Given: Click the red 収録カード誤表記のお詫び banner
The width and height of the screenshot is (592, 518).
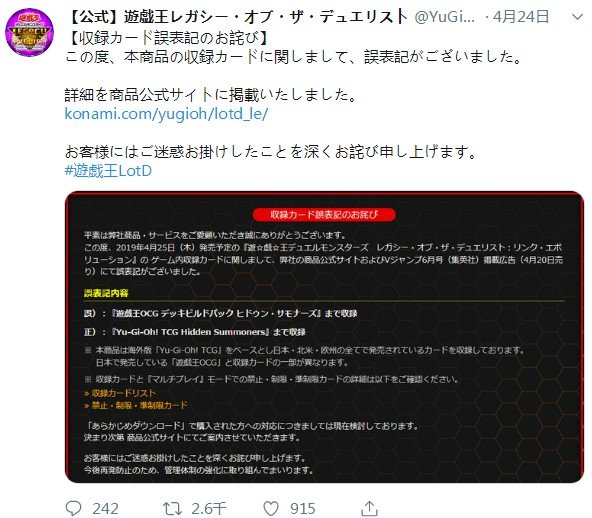Looking at the screenshot, I should point(324,214).
